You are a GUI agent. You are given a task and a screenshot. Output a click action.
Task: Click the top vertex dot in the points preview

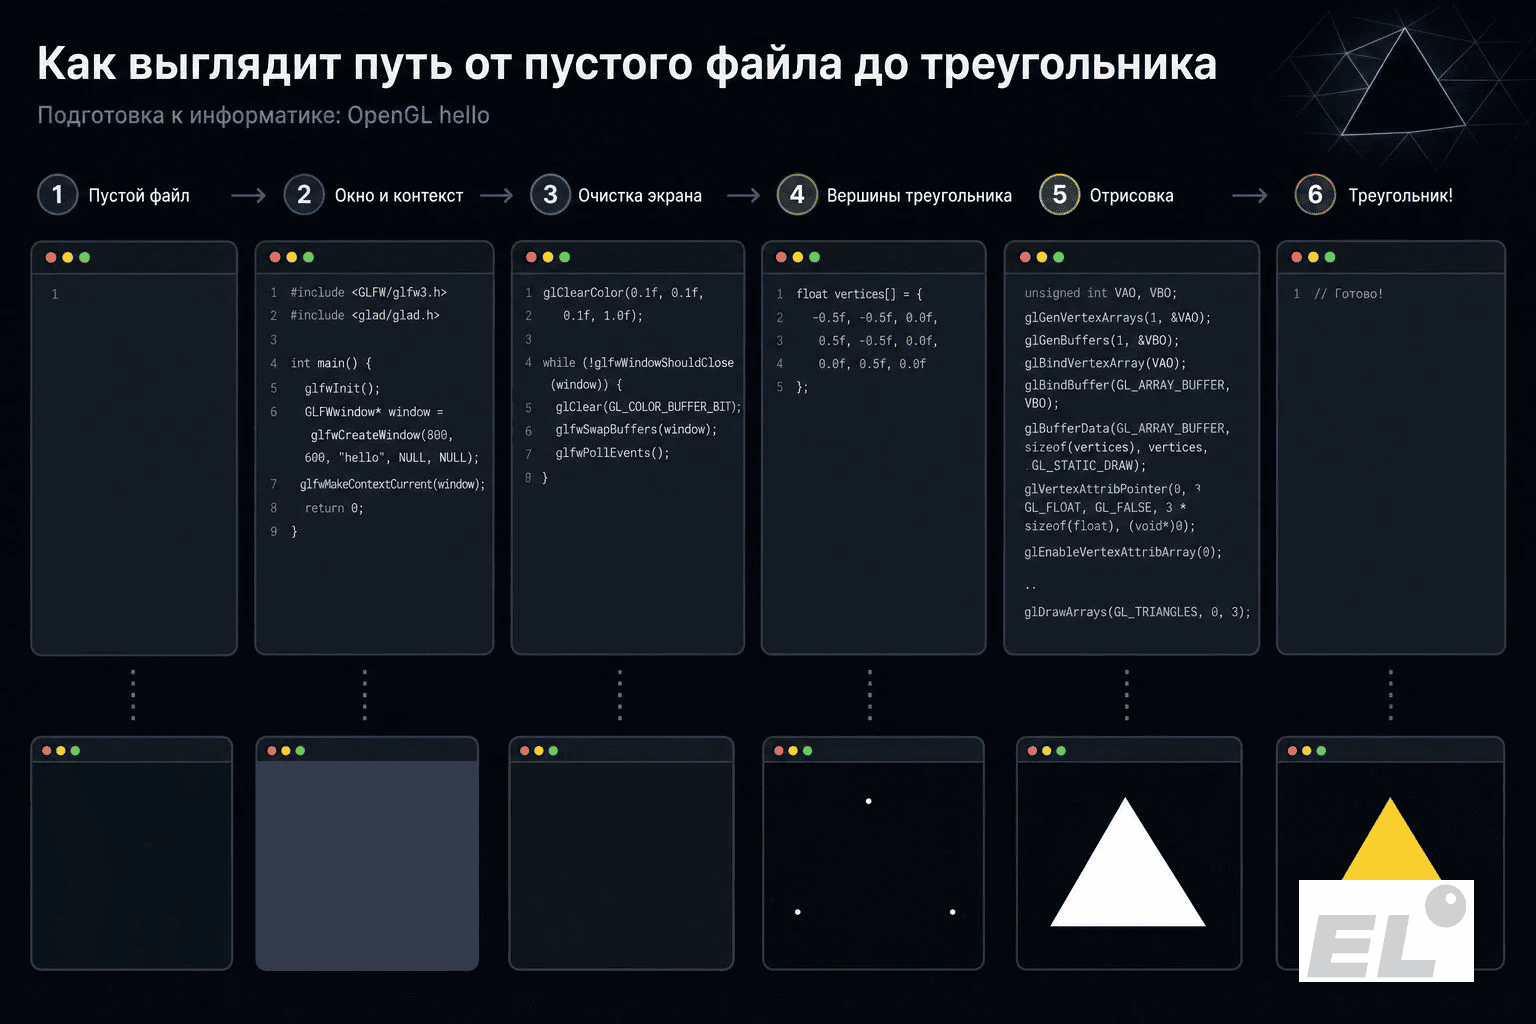(x=868, y=801)
